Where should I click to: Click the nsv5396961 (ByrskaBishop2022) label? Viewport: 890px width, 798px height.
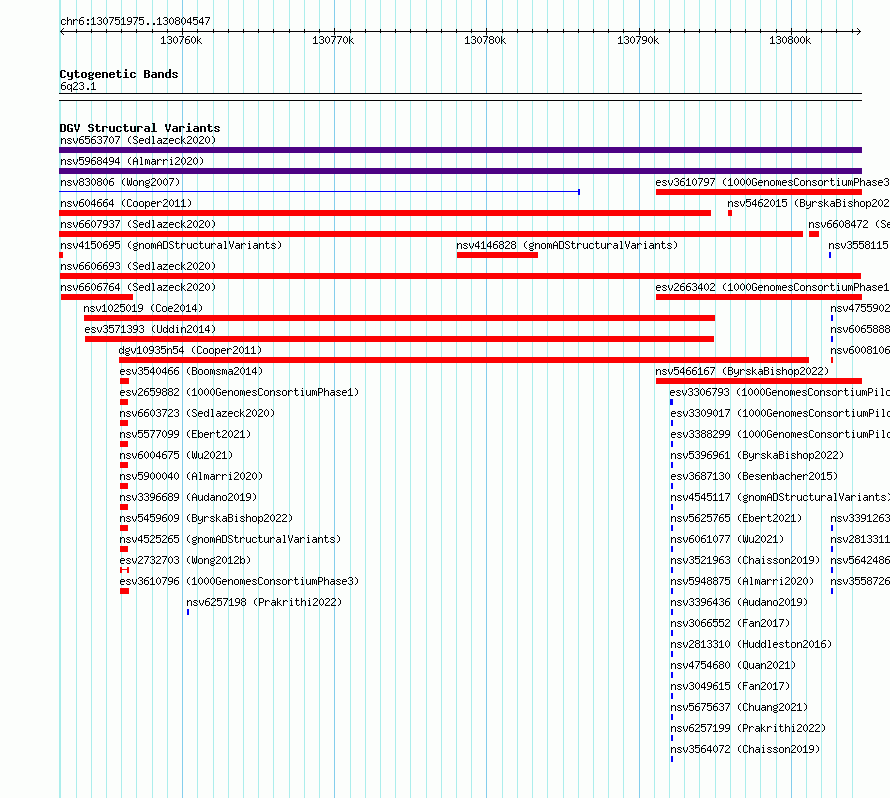[x=757, y=455]
